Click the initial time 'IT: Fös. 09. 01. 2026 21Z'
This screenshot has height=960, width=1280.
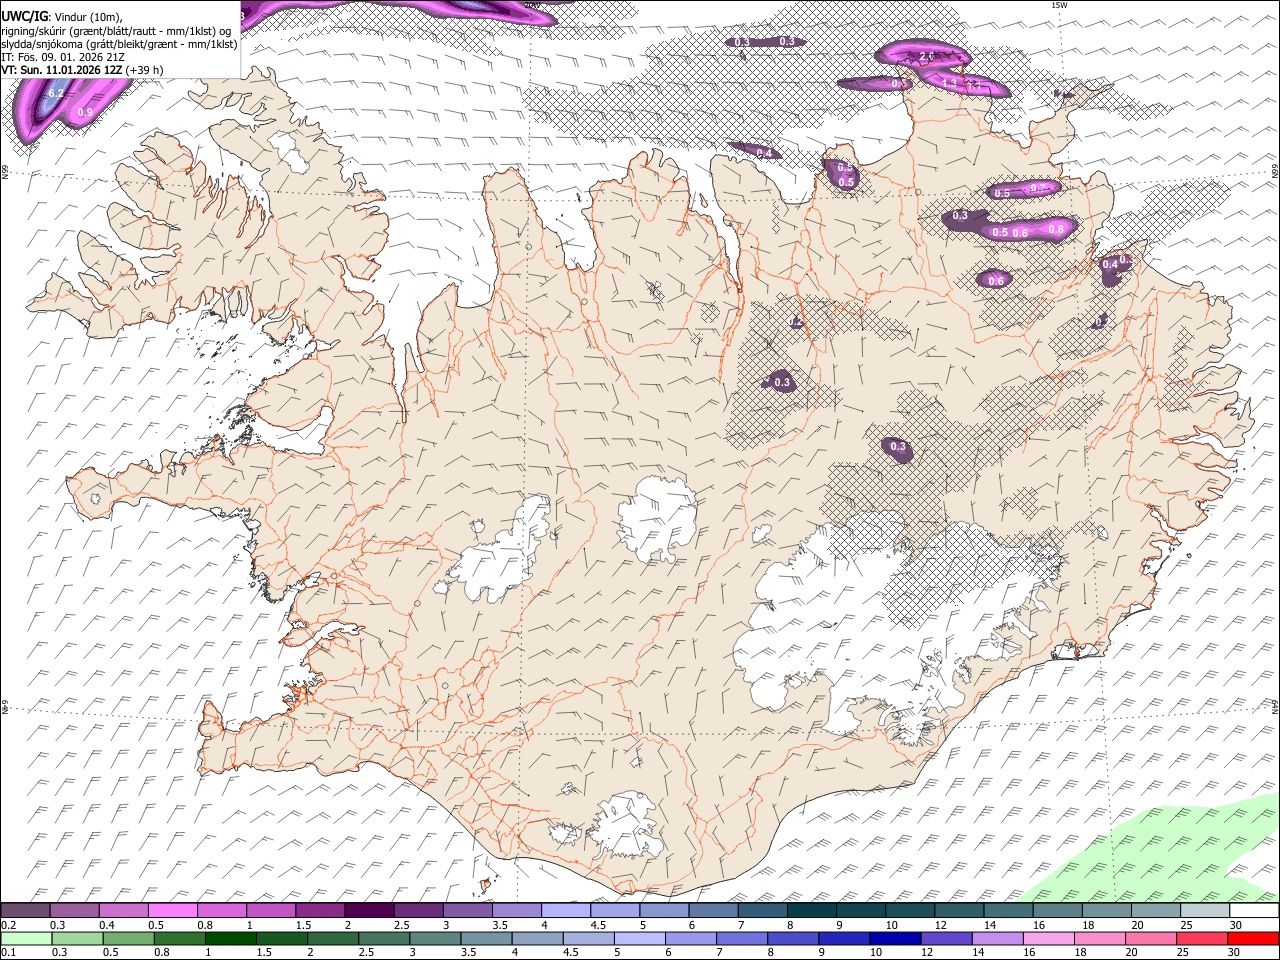pos(63,57)
